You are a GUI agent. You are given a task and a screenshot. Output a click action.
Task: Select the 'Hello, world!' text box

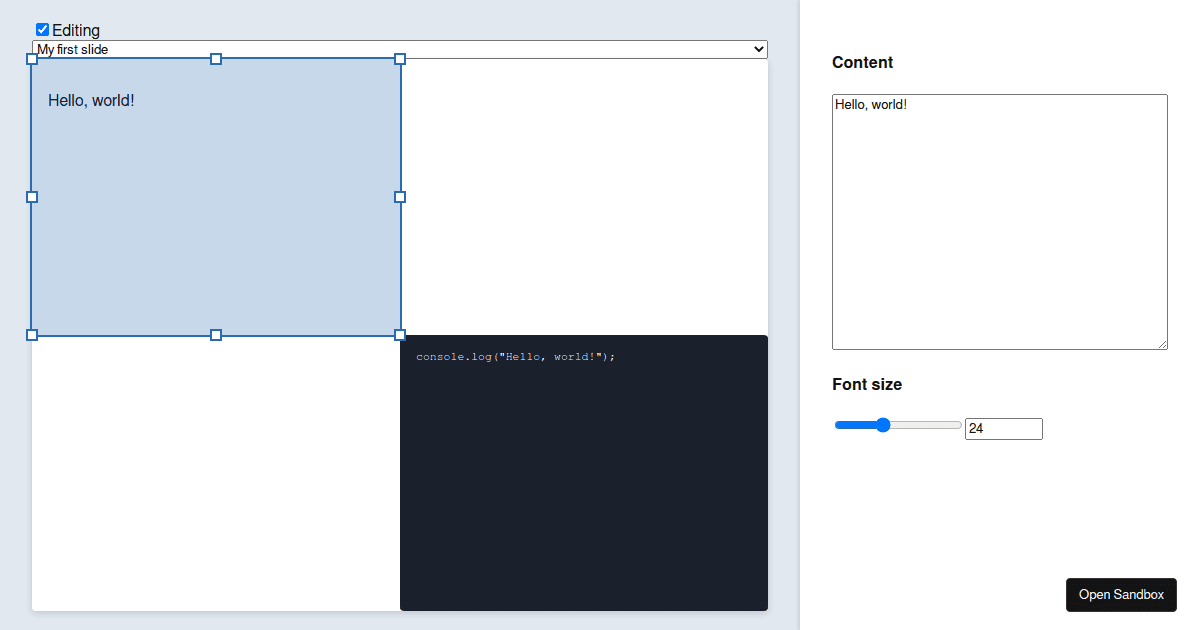point(200,150)
